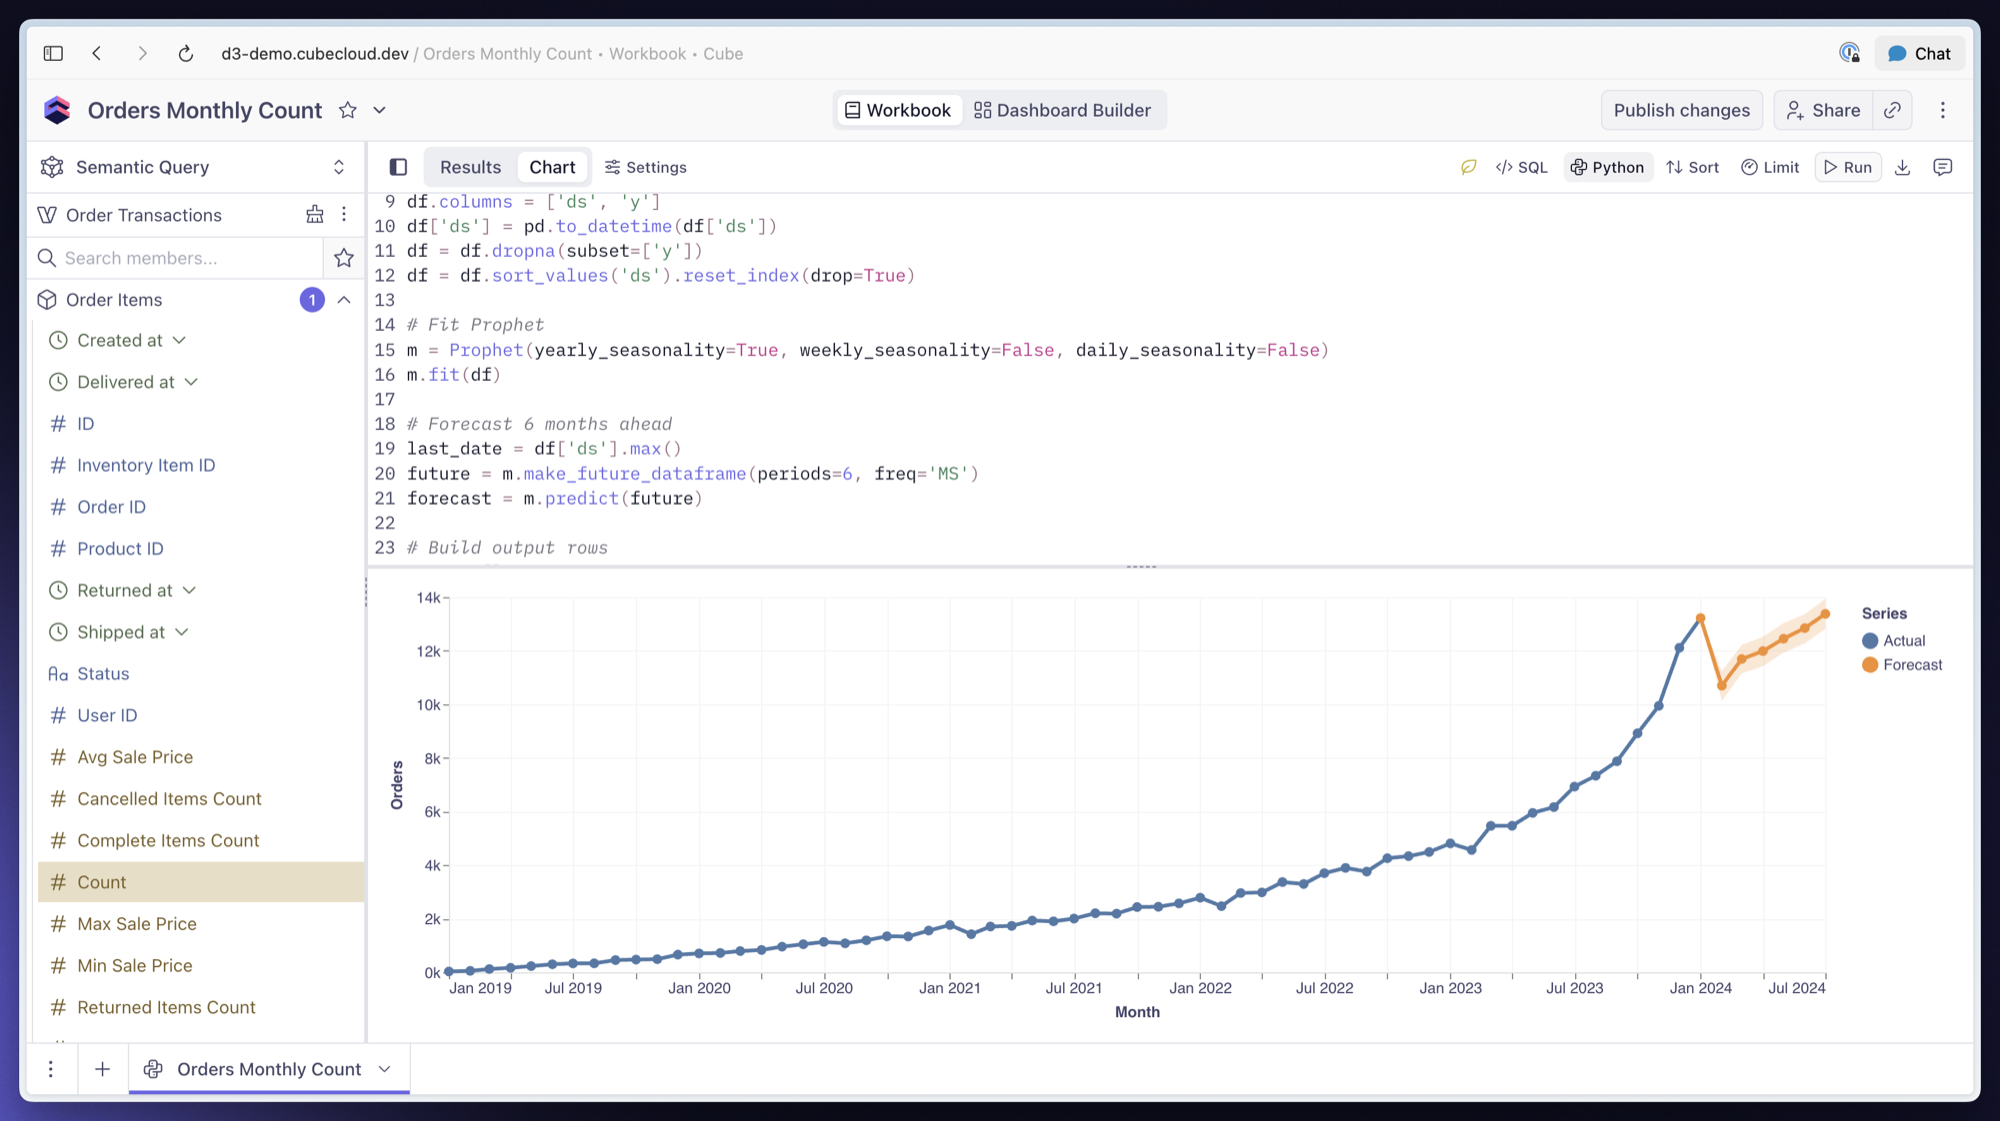Expand Created at granularity options
Image resolution: width=2000 pixels, height=1121 pixels.
[179, 341]
